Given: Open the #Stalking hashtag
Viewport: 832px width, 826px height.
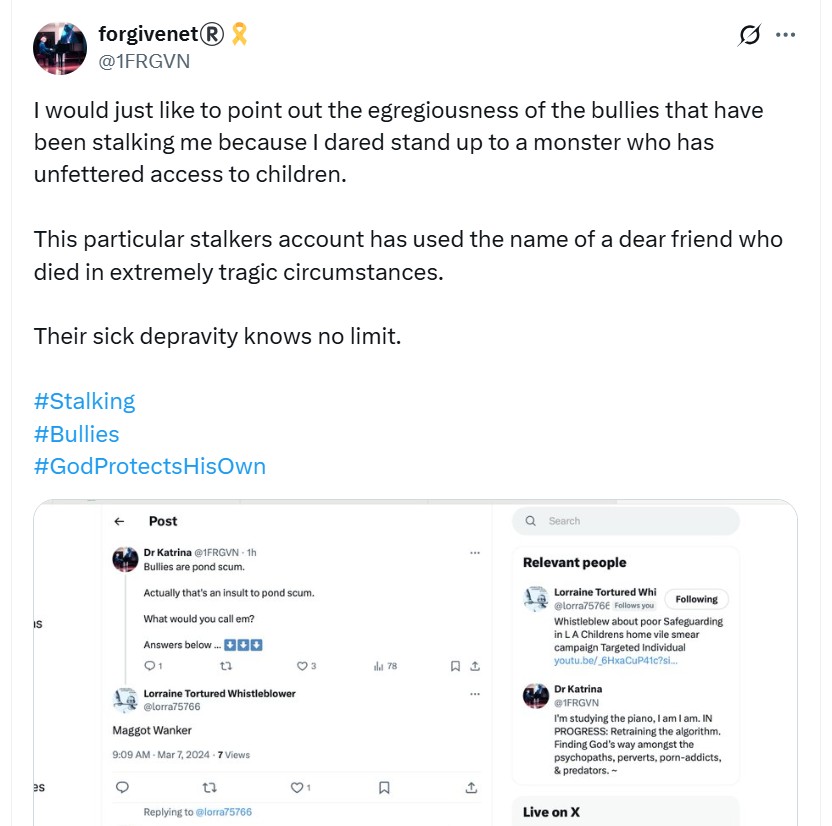Looking at the screenshot, I should tap(84, 401).
